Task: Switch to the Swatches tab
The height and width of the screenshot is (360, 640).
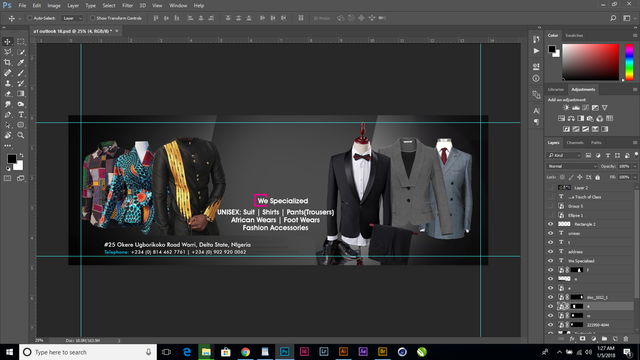Action: 574,36
